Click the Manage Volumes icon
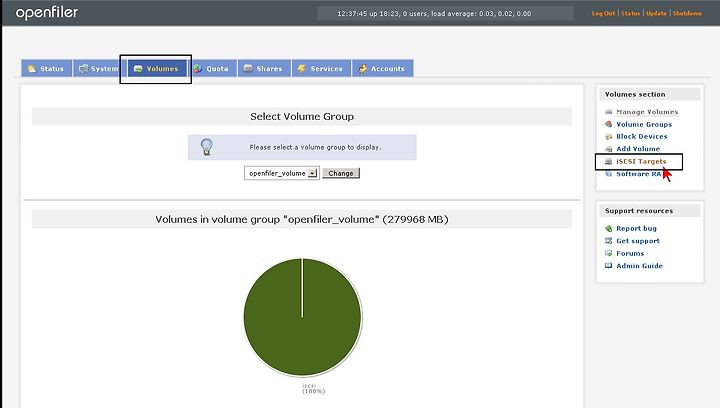Screen dimensions: 720x408 (x=608, y=112)
